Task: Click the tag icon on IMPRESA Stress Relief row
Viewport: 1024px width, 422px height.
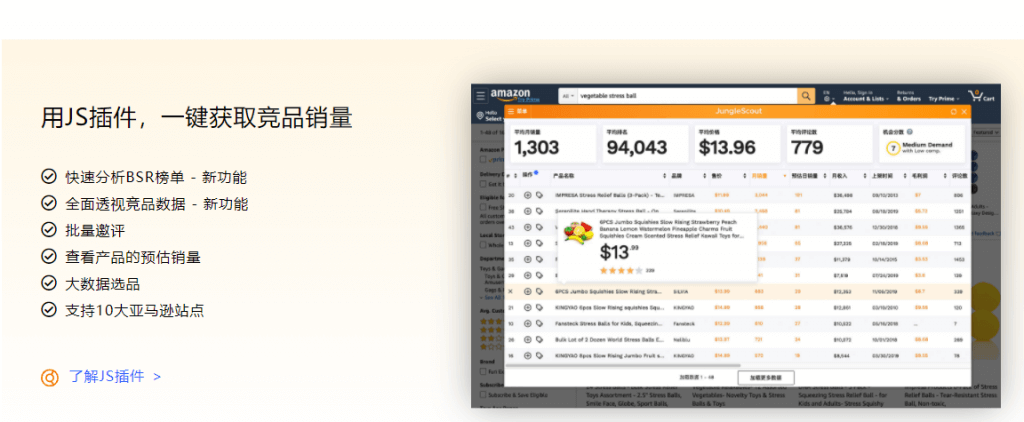Action: coord(539,195)
